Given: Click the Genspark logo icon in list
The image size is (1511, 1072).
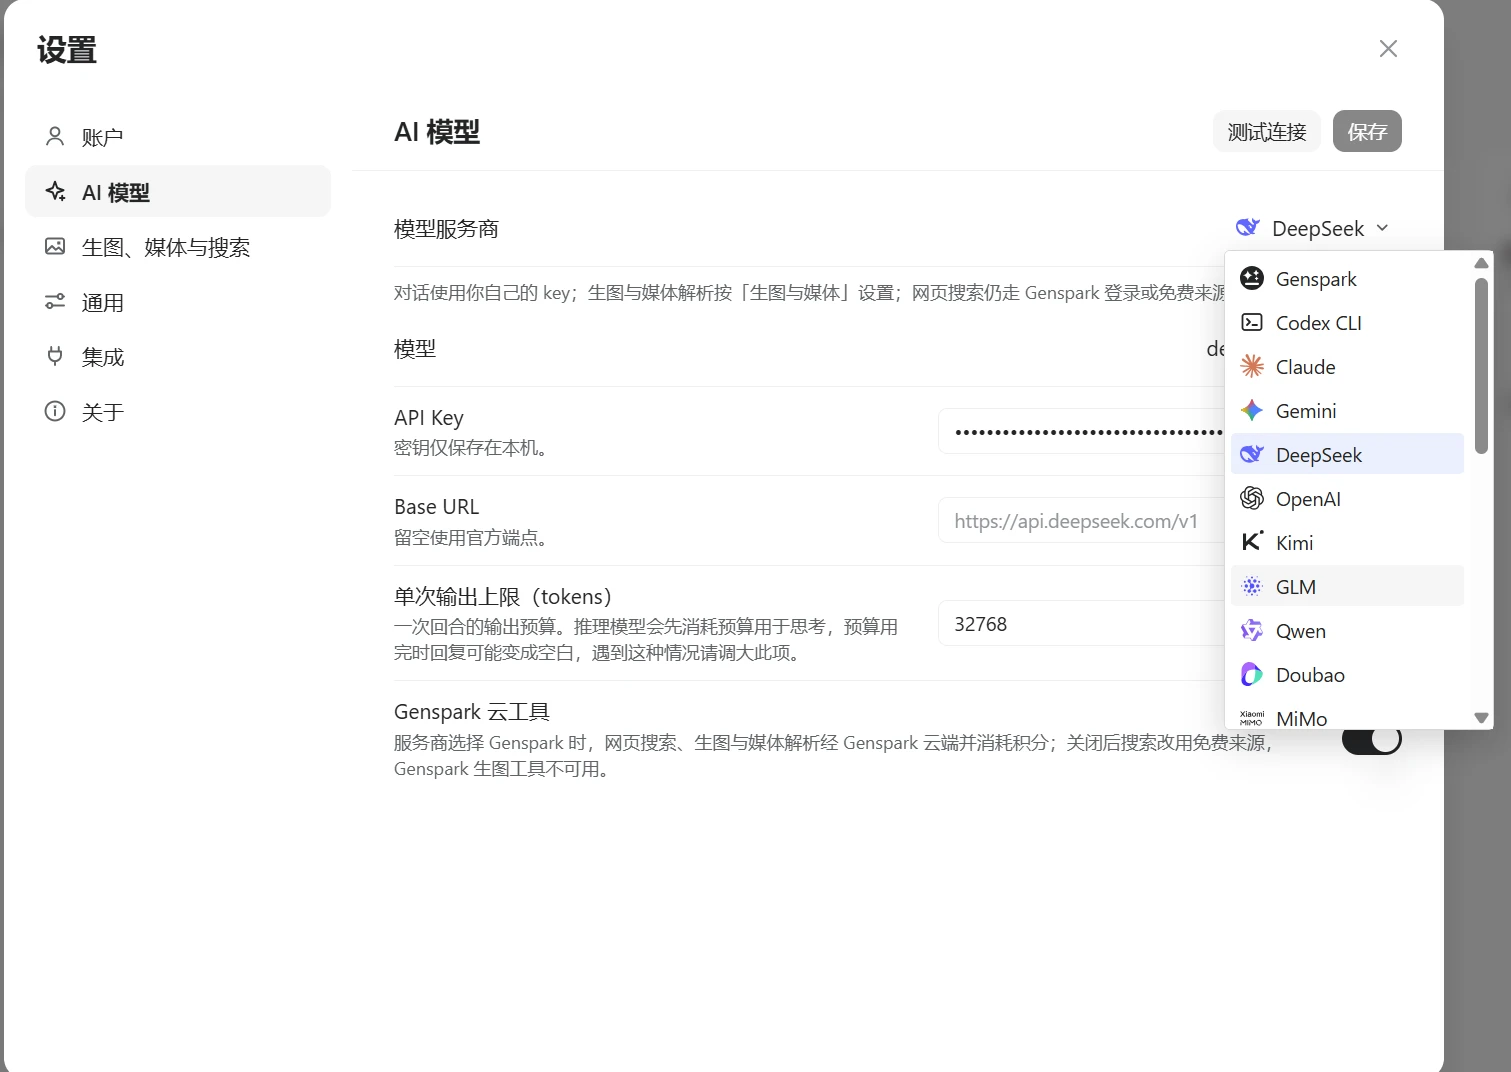Looking at the screenshot, I should pyautogui.click(x=1252, y=278).
